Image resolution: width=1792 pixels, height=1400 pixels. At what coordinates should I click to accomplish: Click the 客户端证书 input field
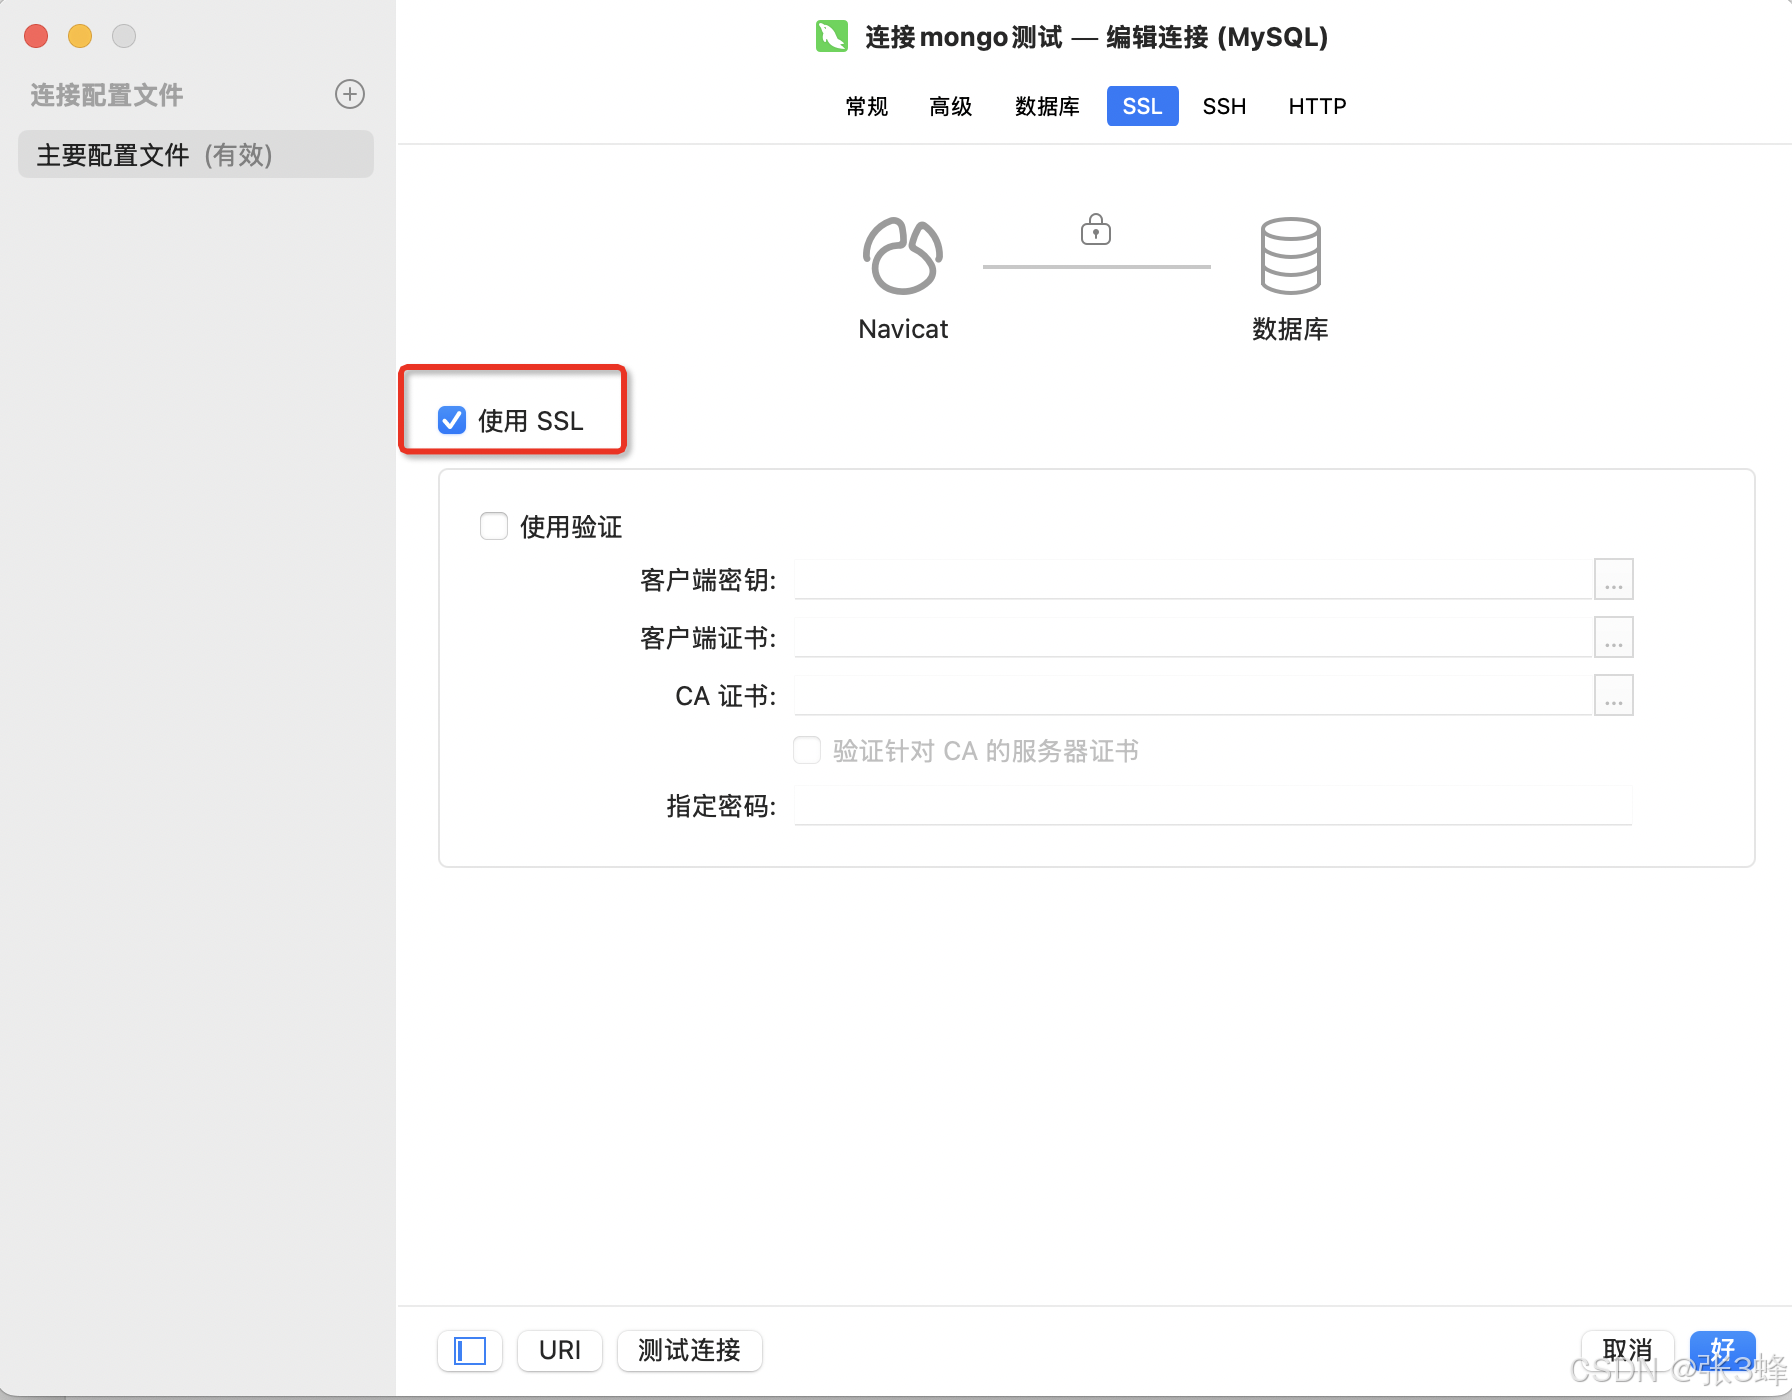(1193, 637)
